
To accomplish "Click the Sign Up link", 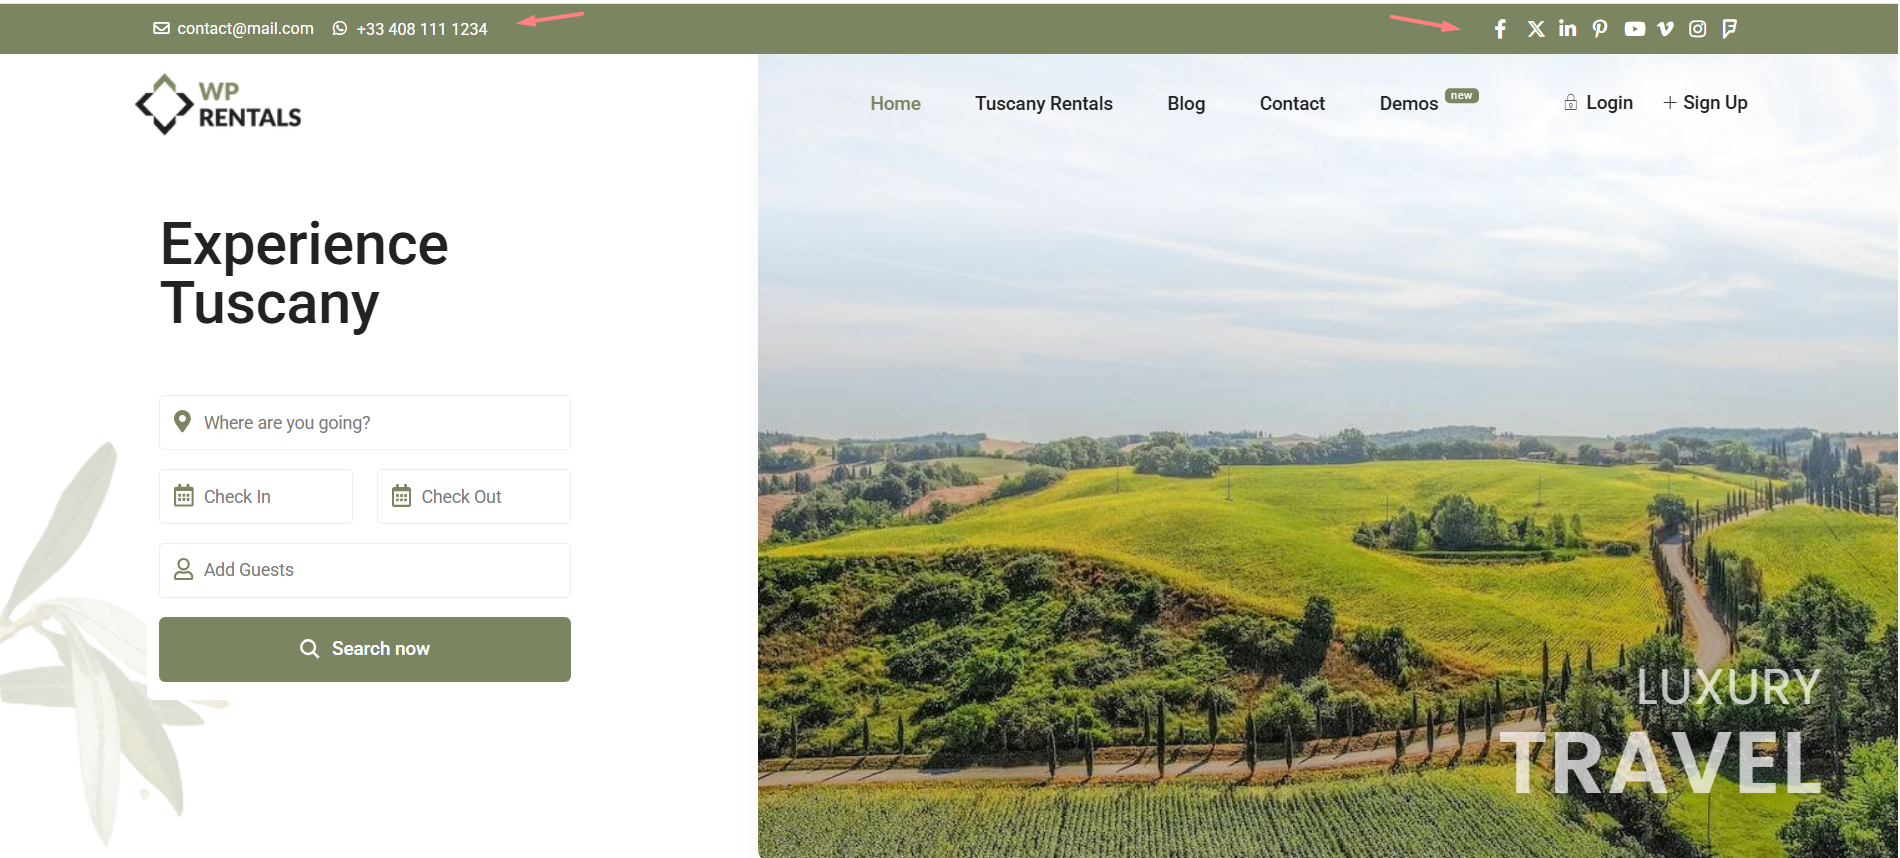I will (1705, 103).
